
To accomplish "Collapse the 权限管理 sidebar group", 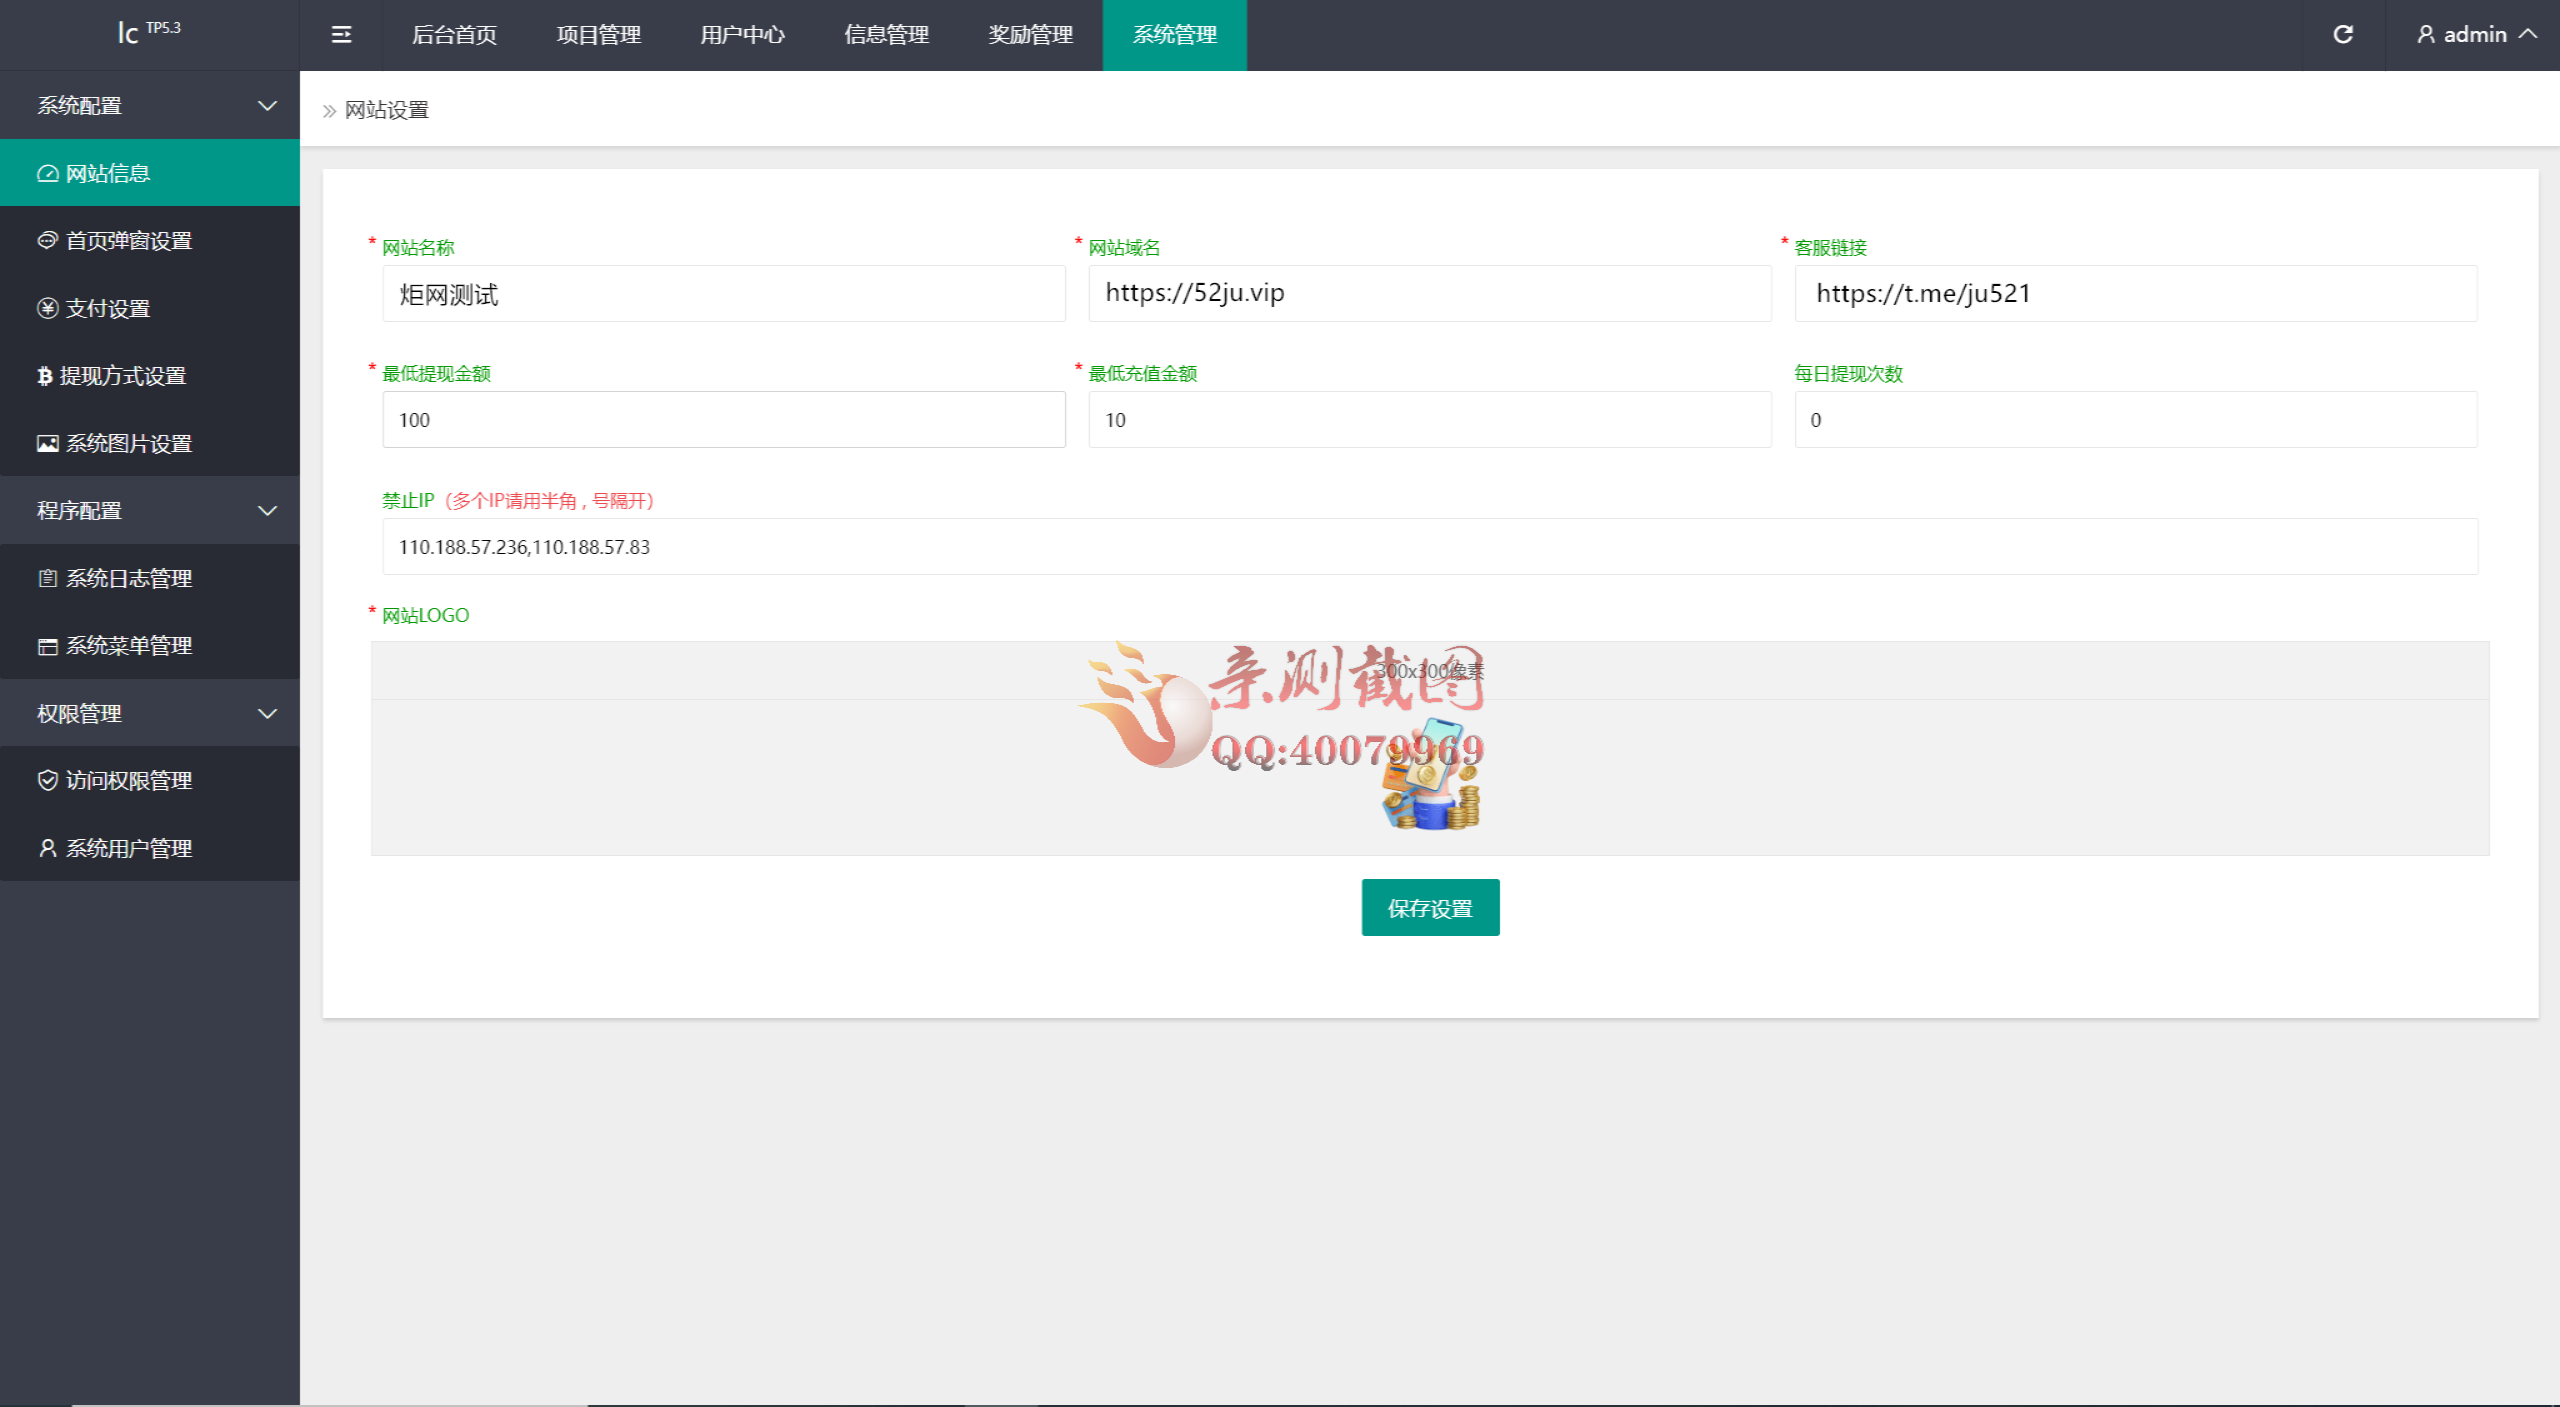I will coord(150,714).
